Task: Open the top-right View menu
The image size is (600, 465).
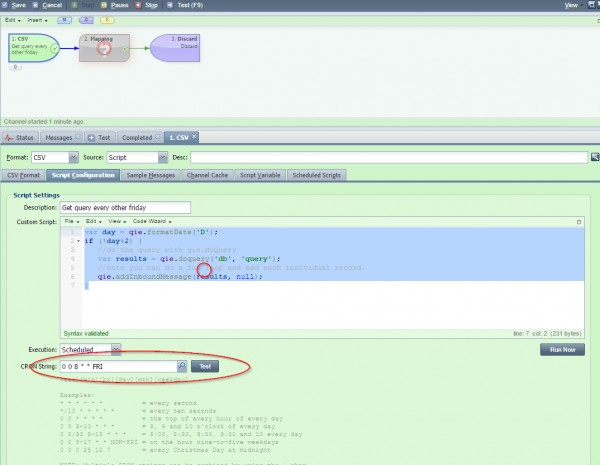Action: [572, 5]
